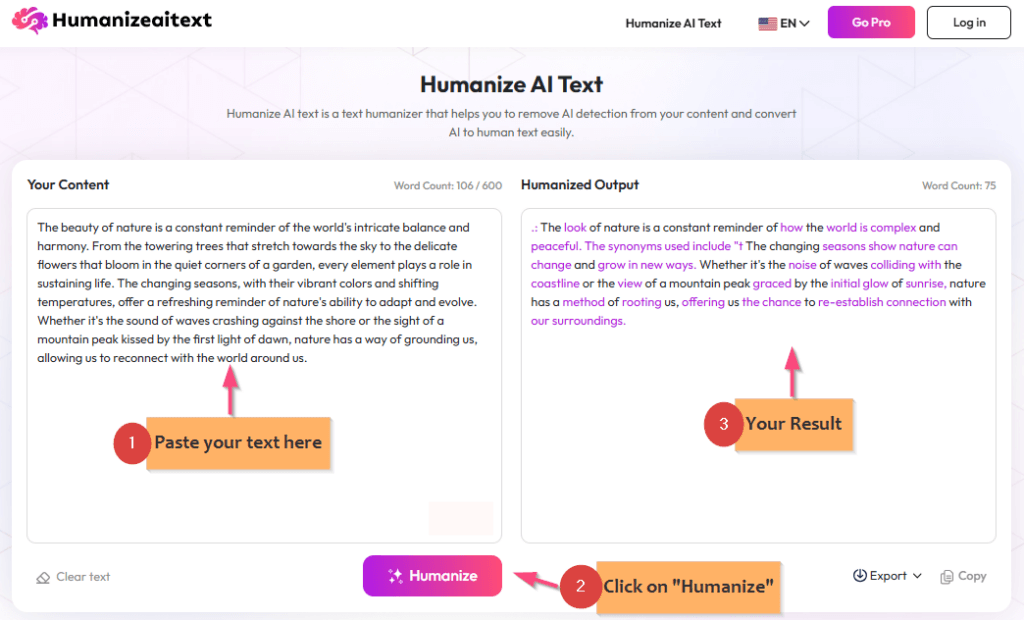Click the numbered badge '1' annotation
1024x620 pixels.
(131, 443)
